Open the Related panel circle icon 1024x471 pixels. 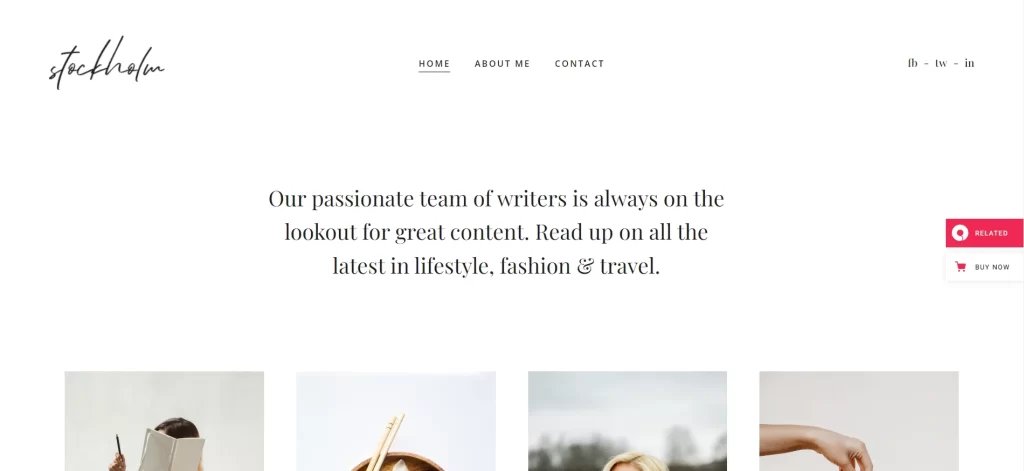click(959, 233)
